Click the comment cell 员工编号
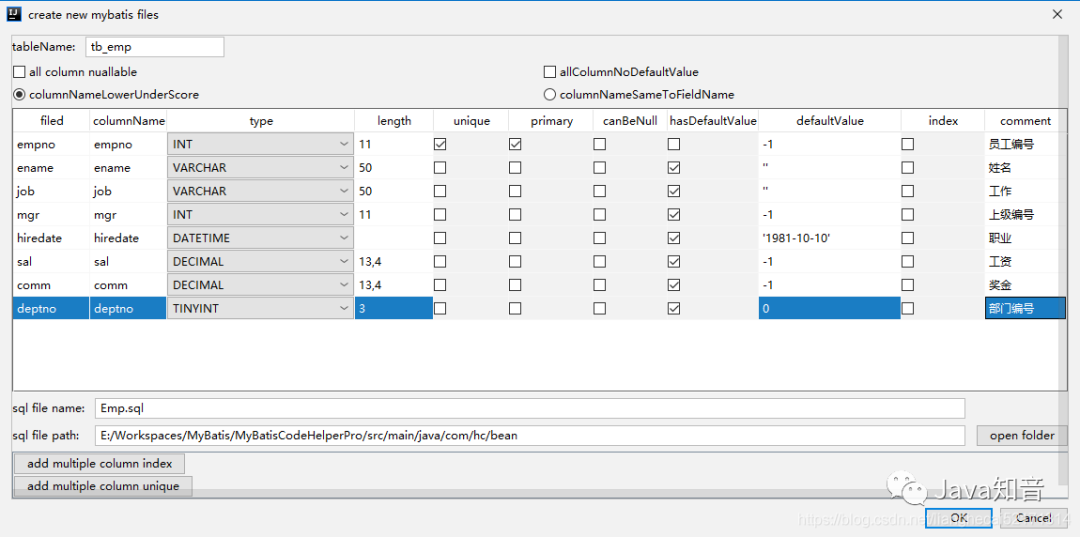 coord(1026,145)
